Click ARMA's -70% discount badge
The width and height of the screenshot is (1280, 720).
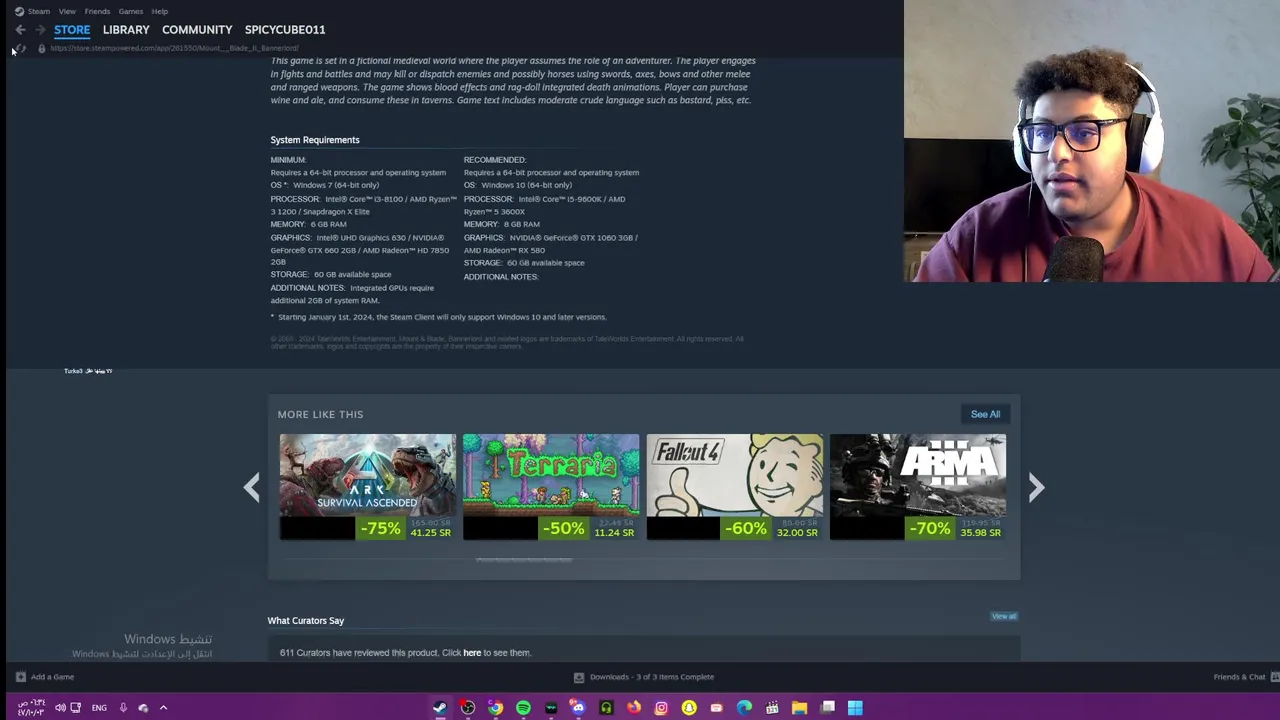click(931, 528)
